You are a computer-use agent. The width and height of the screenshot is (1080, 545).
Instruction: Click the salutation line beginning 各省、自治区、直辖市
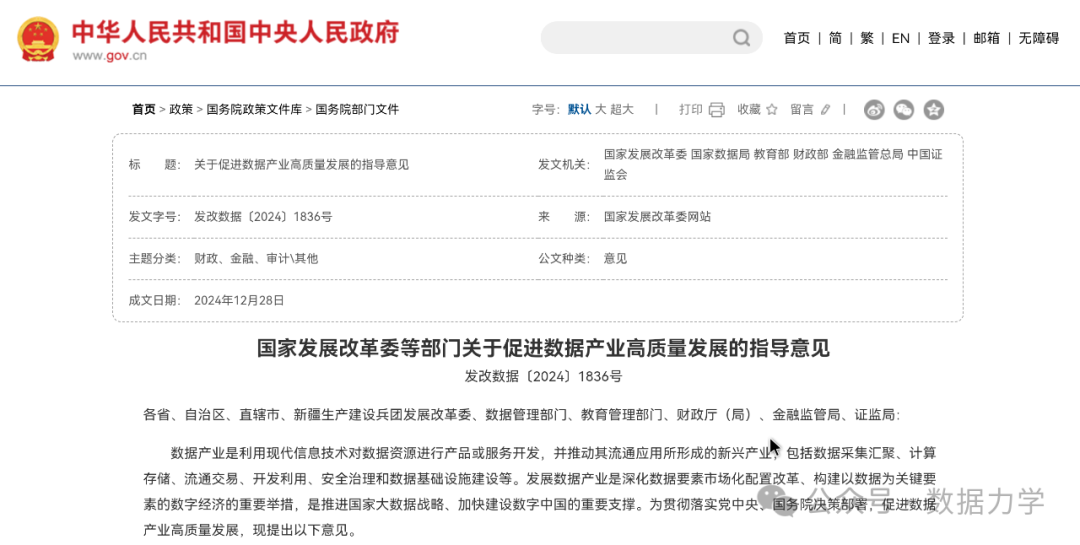click(x=521, y=415)
